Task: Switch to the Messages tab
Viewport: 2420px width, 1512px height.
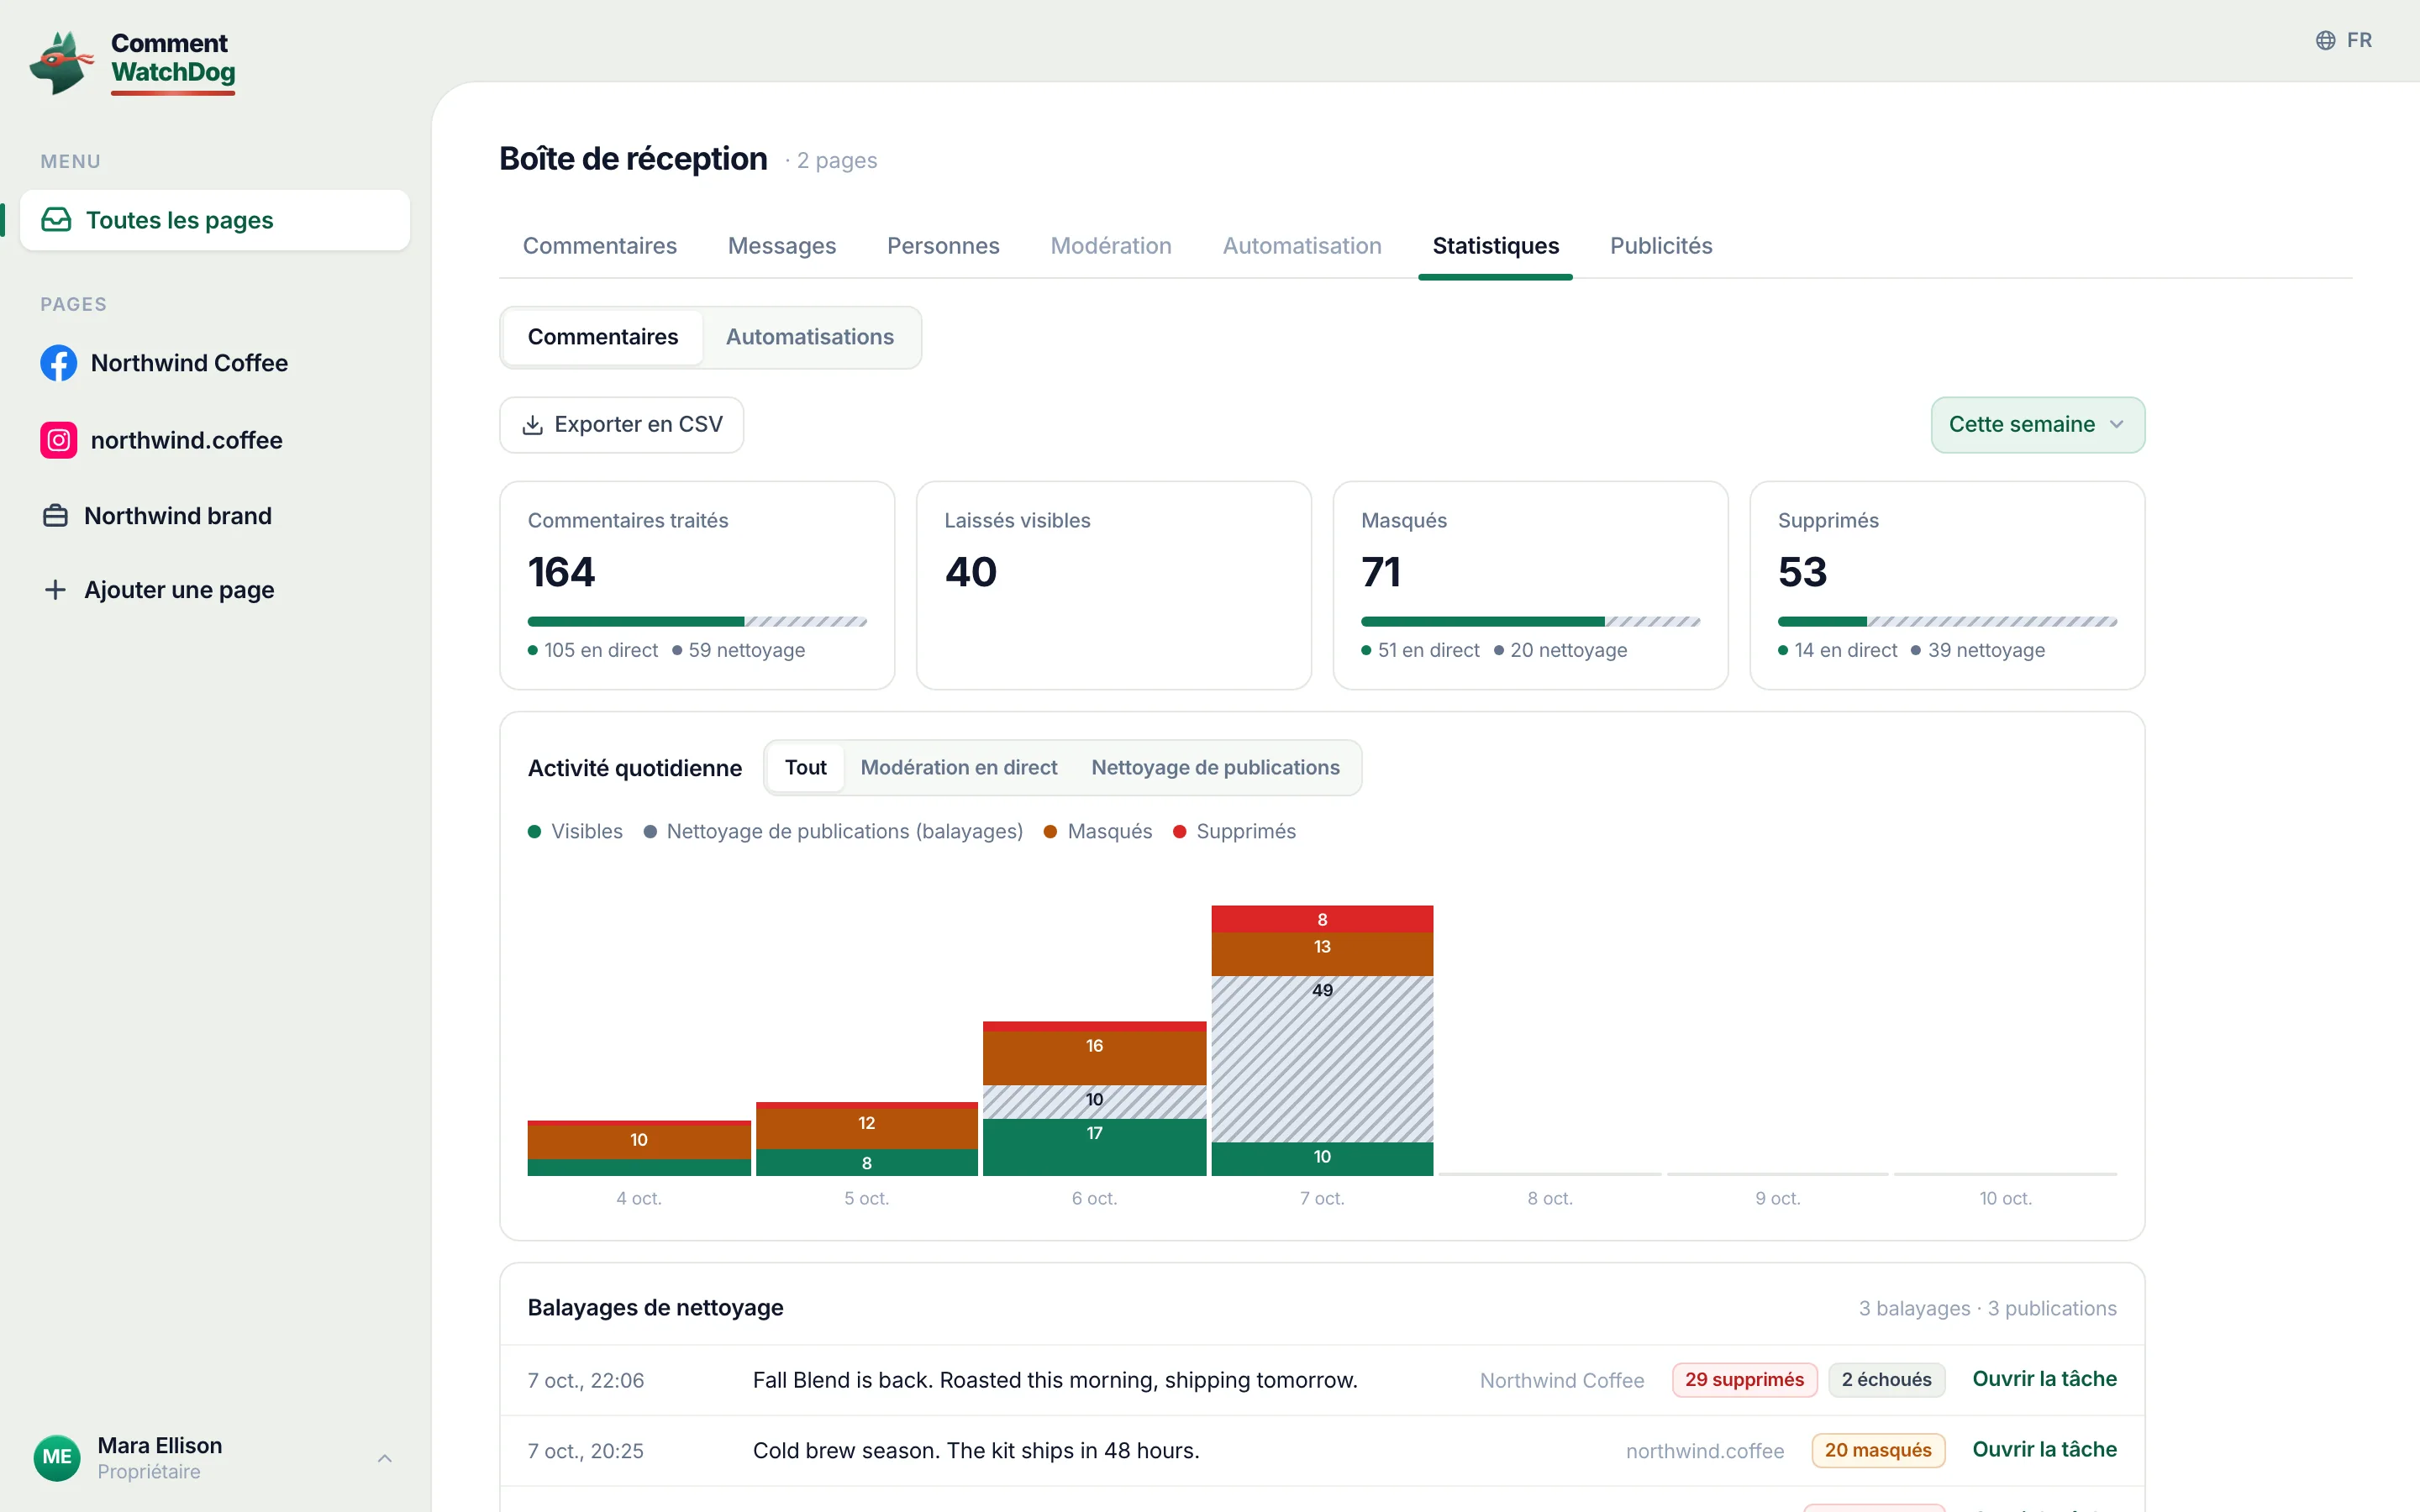Action: click(x=781, y=246)
